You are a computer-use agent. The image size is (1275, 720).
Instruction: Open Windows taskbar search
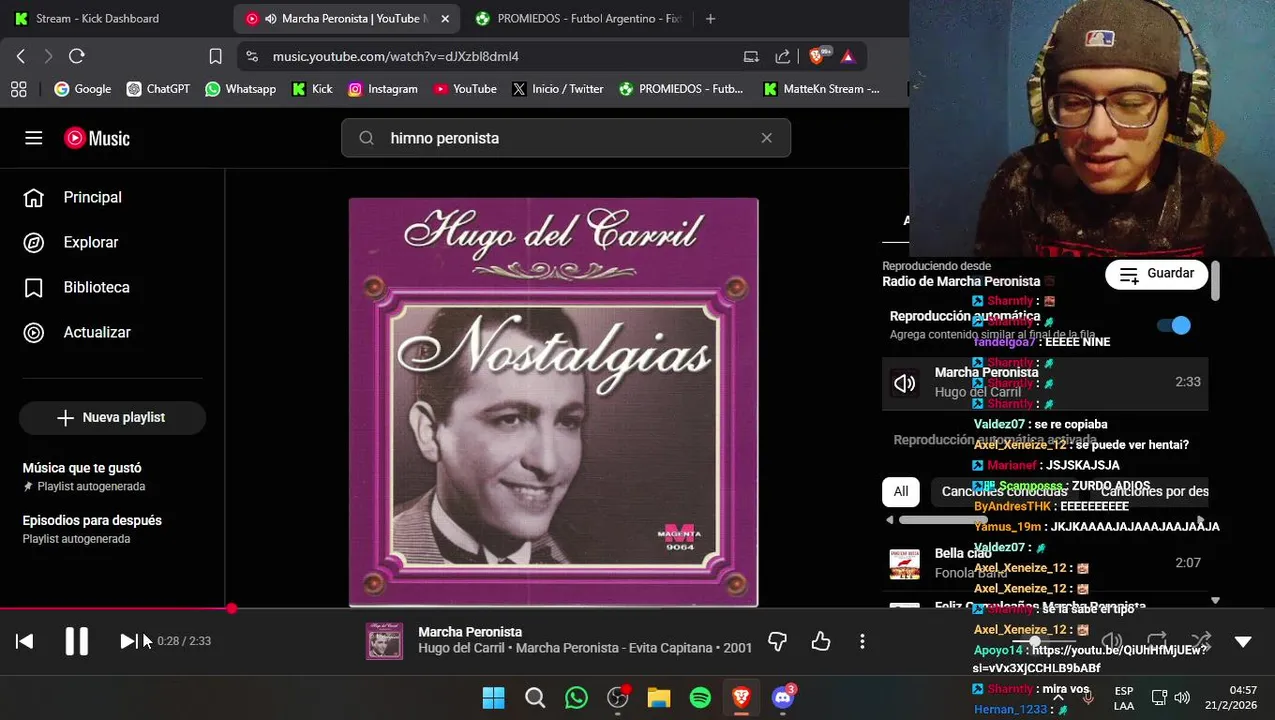point(535,697)
